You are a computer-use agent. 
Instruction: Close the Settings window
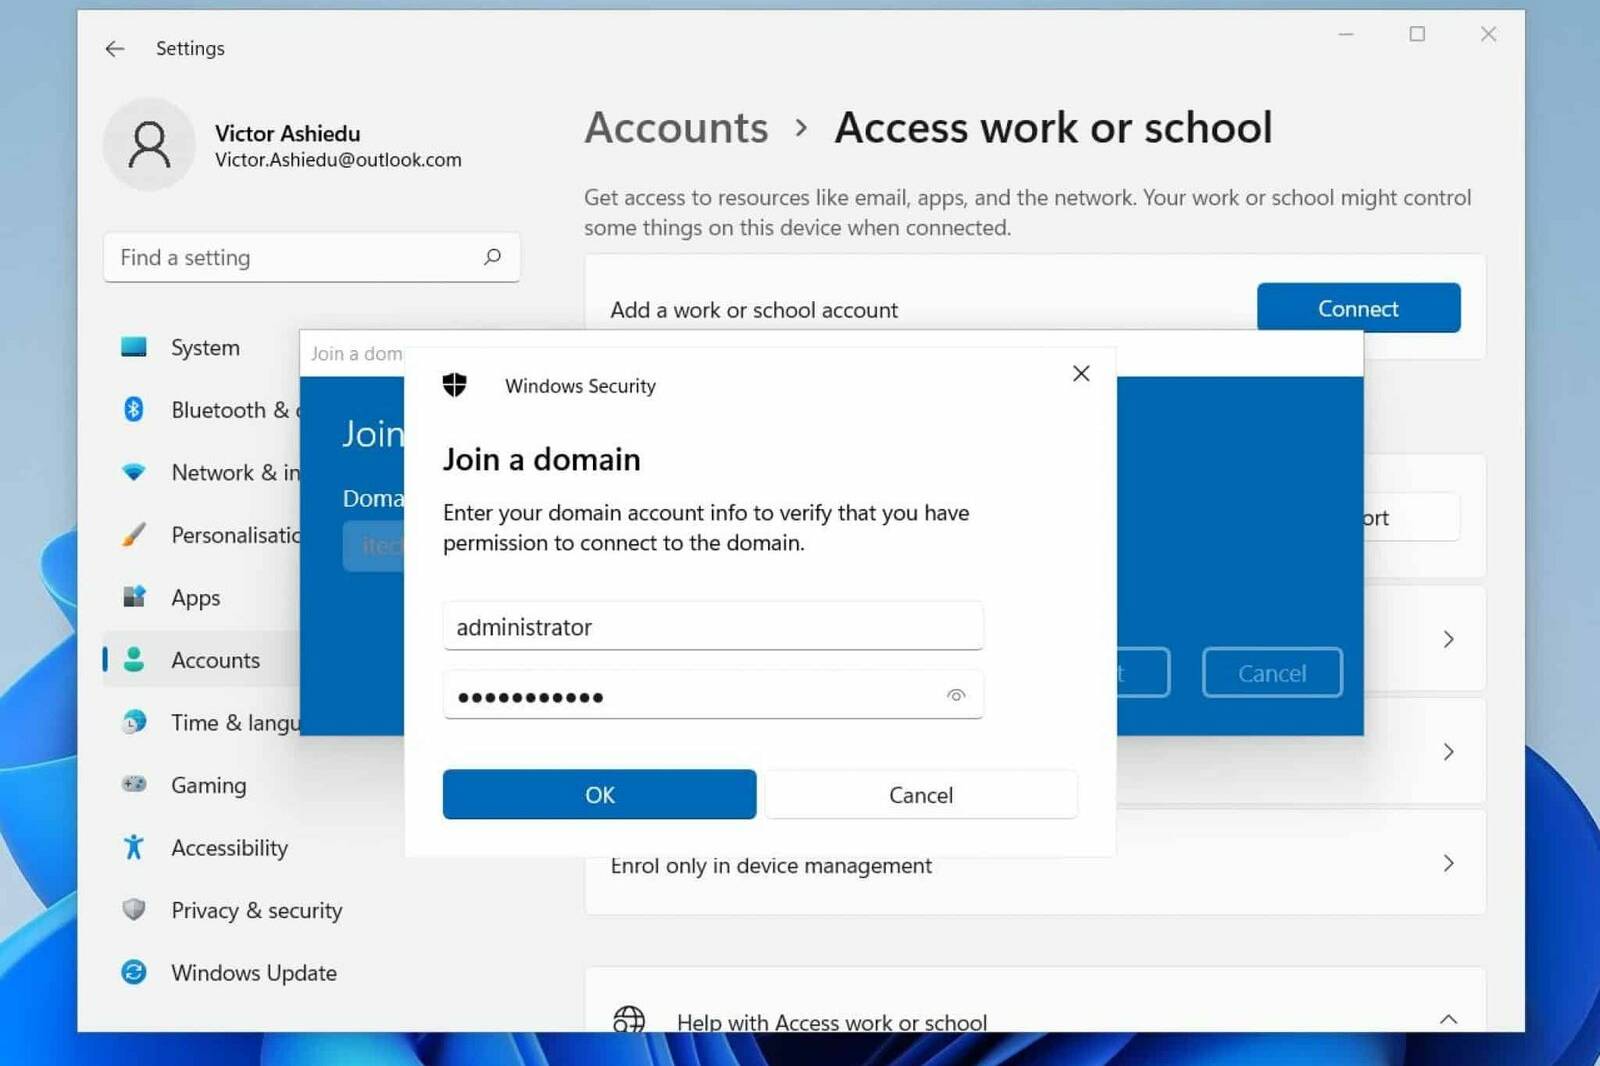1488,34
